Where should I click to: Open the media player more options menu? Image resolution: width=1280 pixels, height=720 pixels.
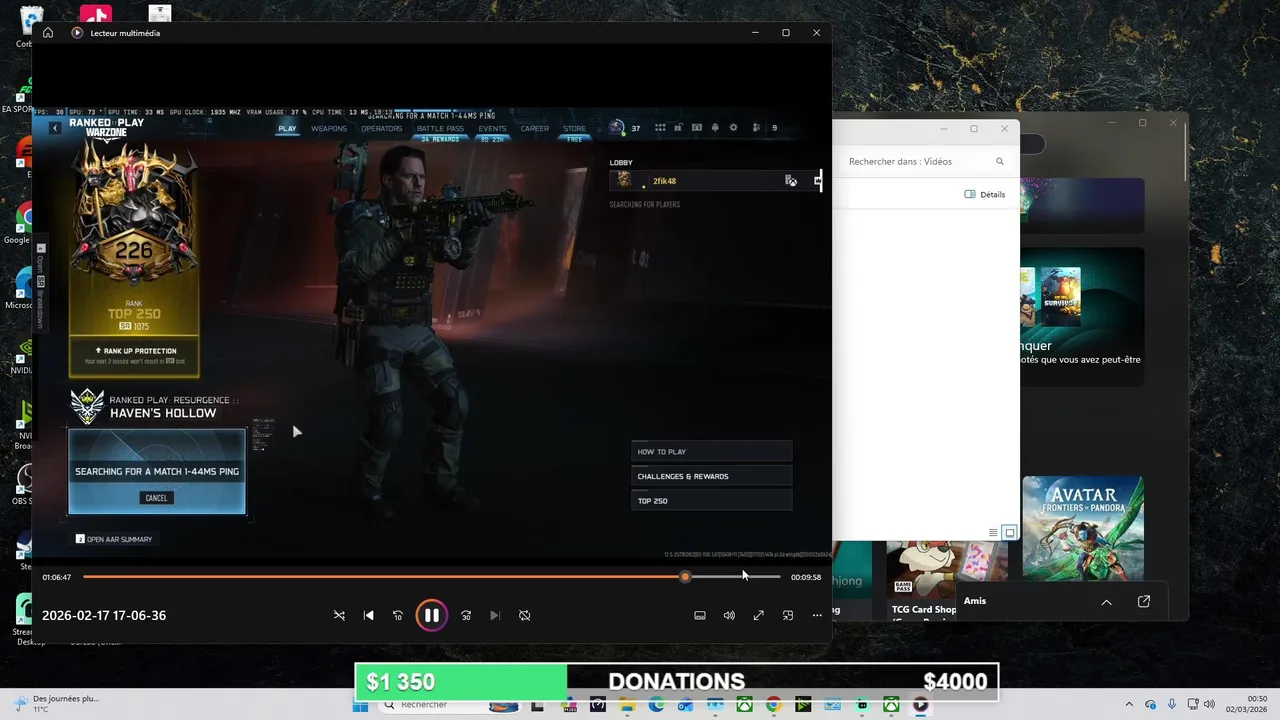(x=817, y=615)
